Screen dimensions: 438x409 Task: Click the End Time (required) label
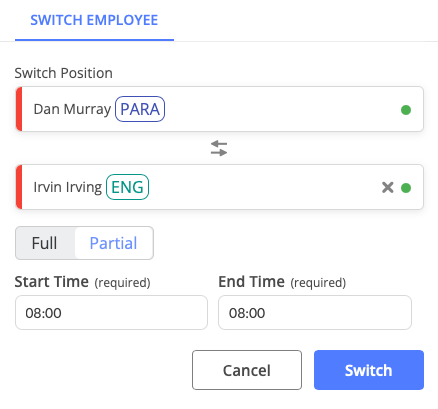282,282
